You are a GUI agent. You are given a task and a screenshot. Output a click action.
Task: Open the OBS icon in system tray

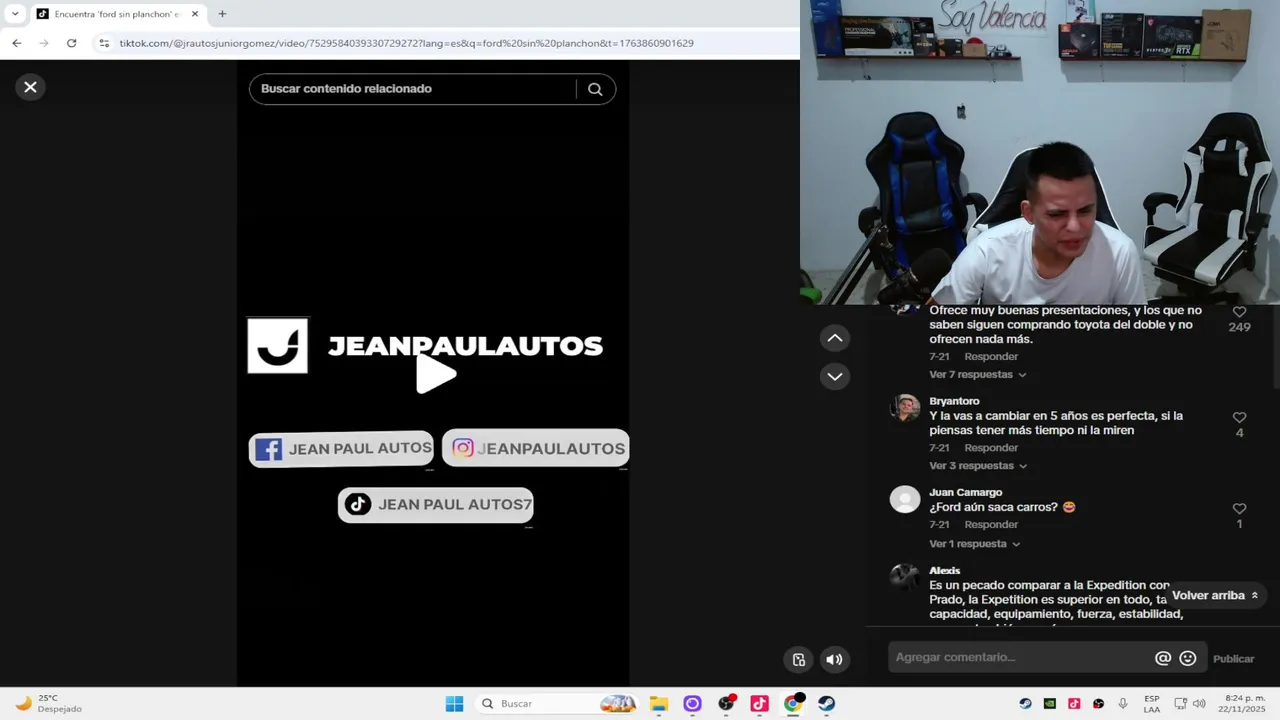(1098, 704)
